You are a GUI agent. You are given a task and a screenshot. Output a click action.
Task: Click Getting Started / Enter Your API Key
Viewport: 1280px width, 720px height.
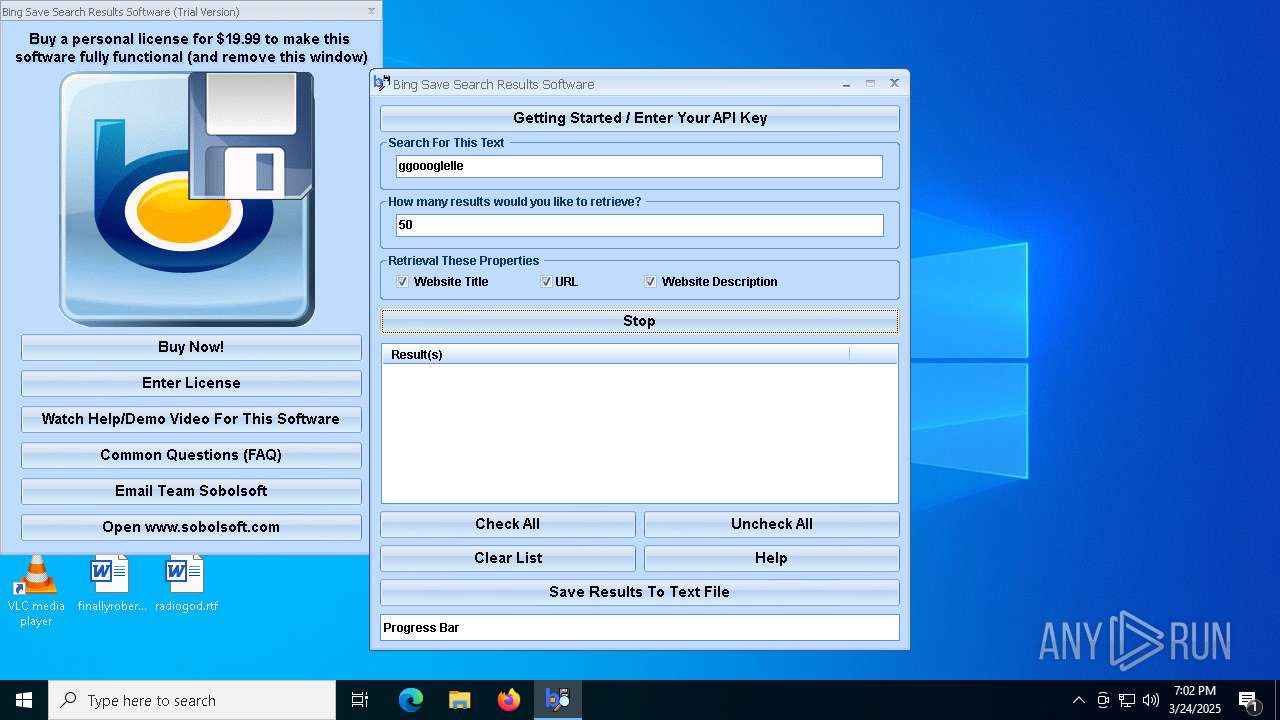point(640,118)
